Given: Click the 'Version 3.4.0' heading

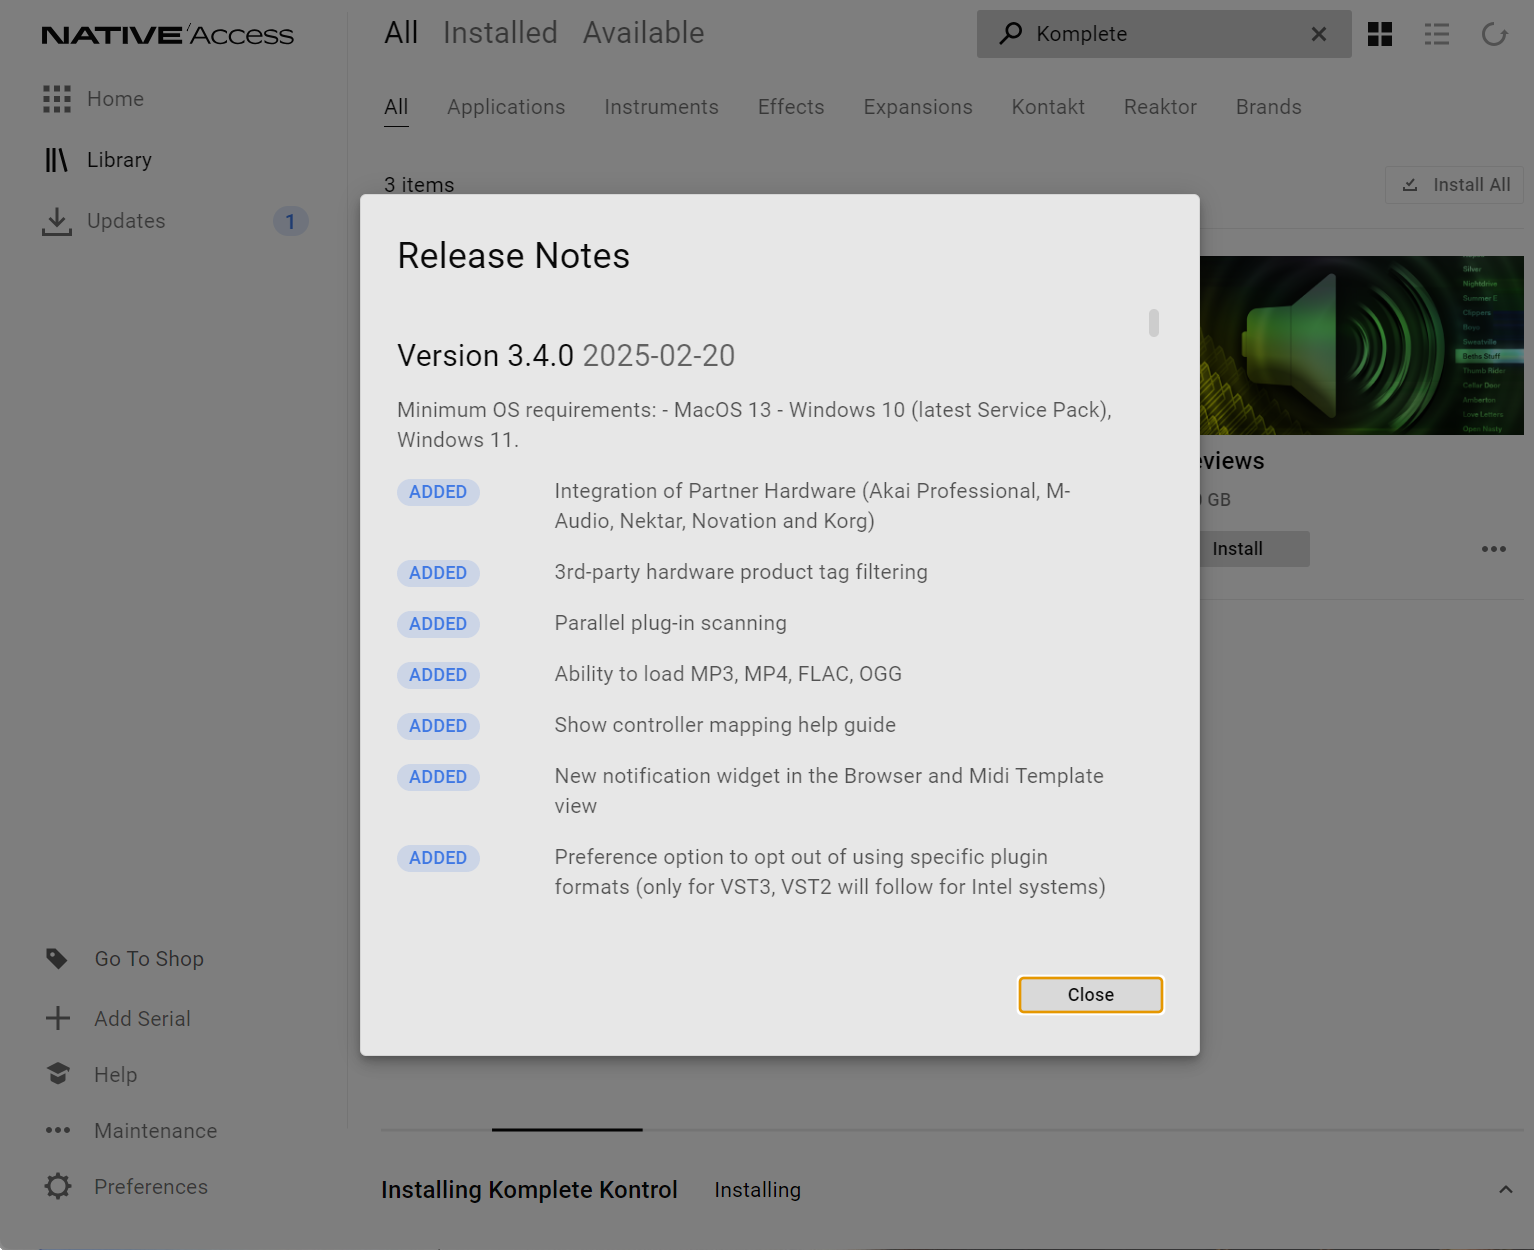Looking at the screenshot, I should (x=486, y=356).
